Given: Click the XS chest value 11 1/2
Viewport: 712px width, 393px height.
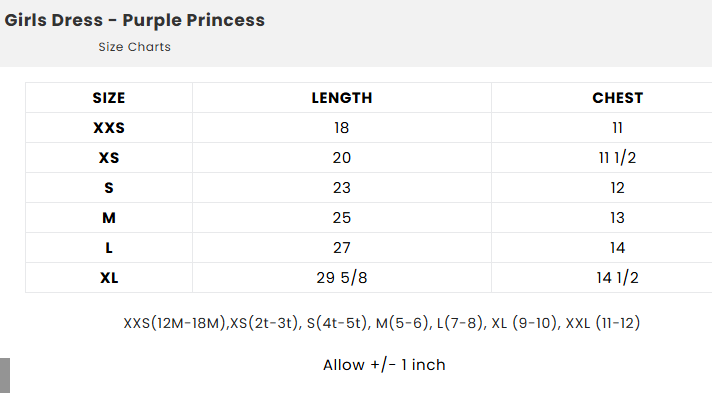Looking at the screenshot, I should pyautogui.click(x=618, y=158).
